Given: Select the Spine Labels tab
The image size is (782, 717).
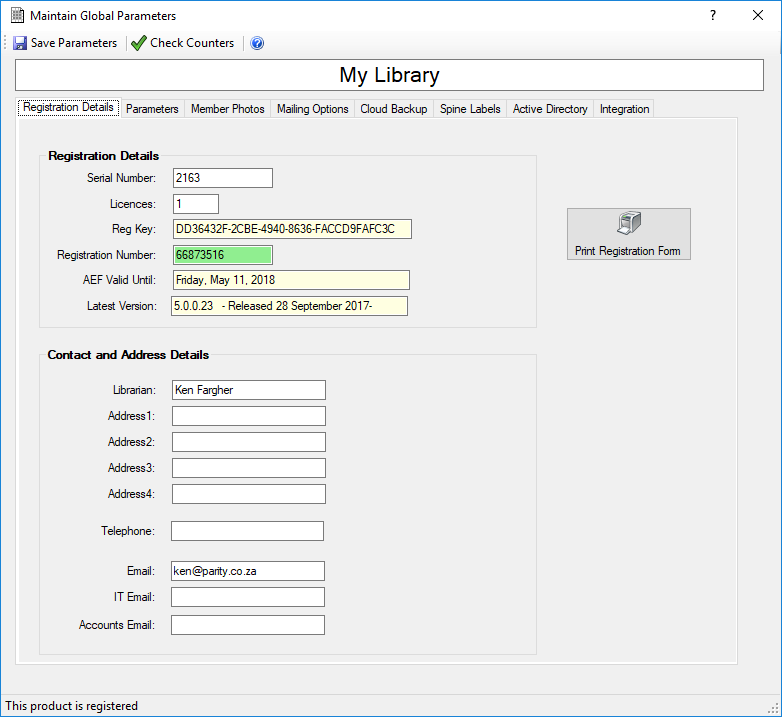Looking at the screenshot, I should pos(470,109).
